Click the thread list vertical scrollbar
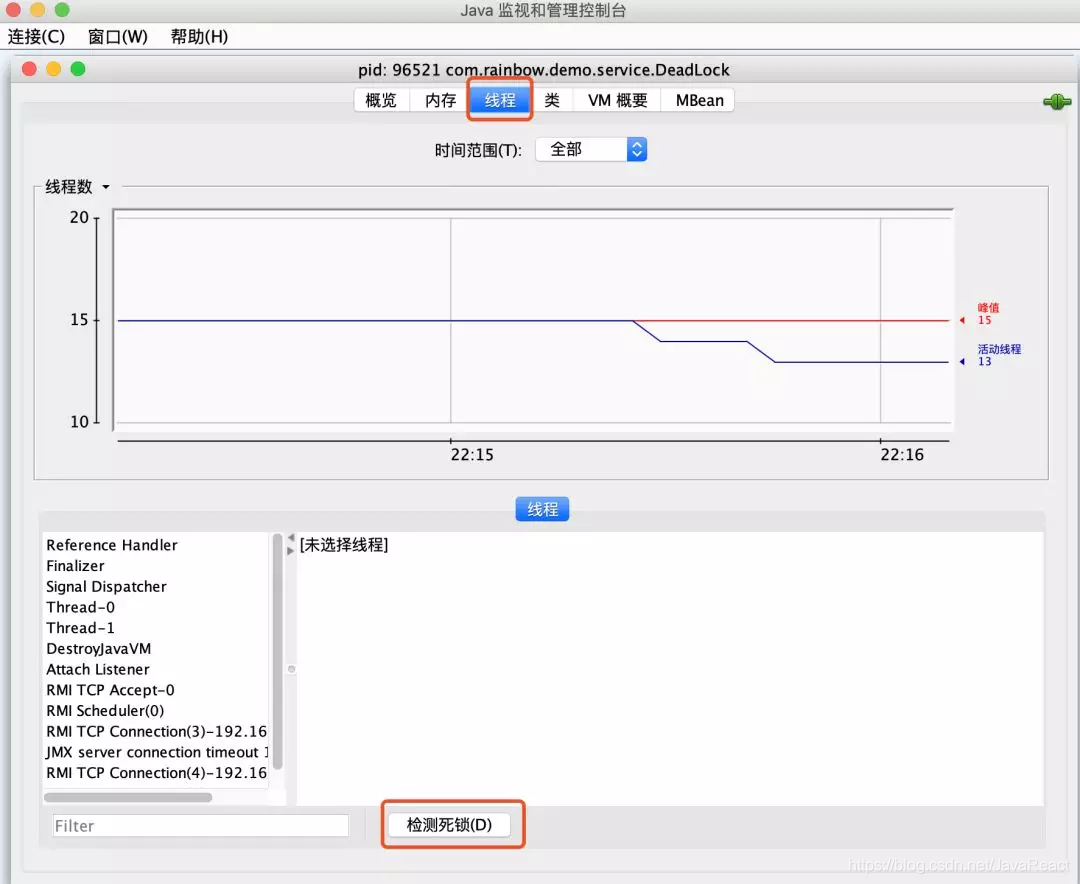 pos(278,651)
